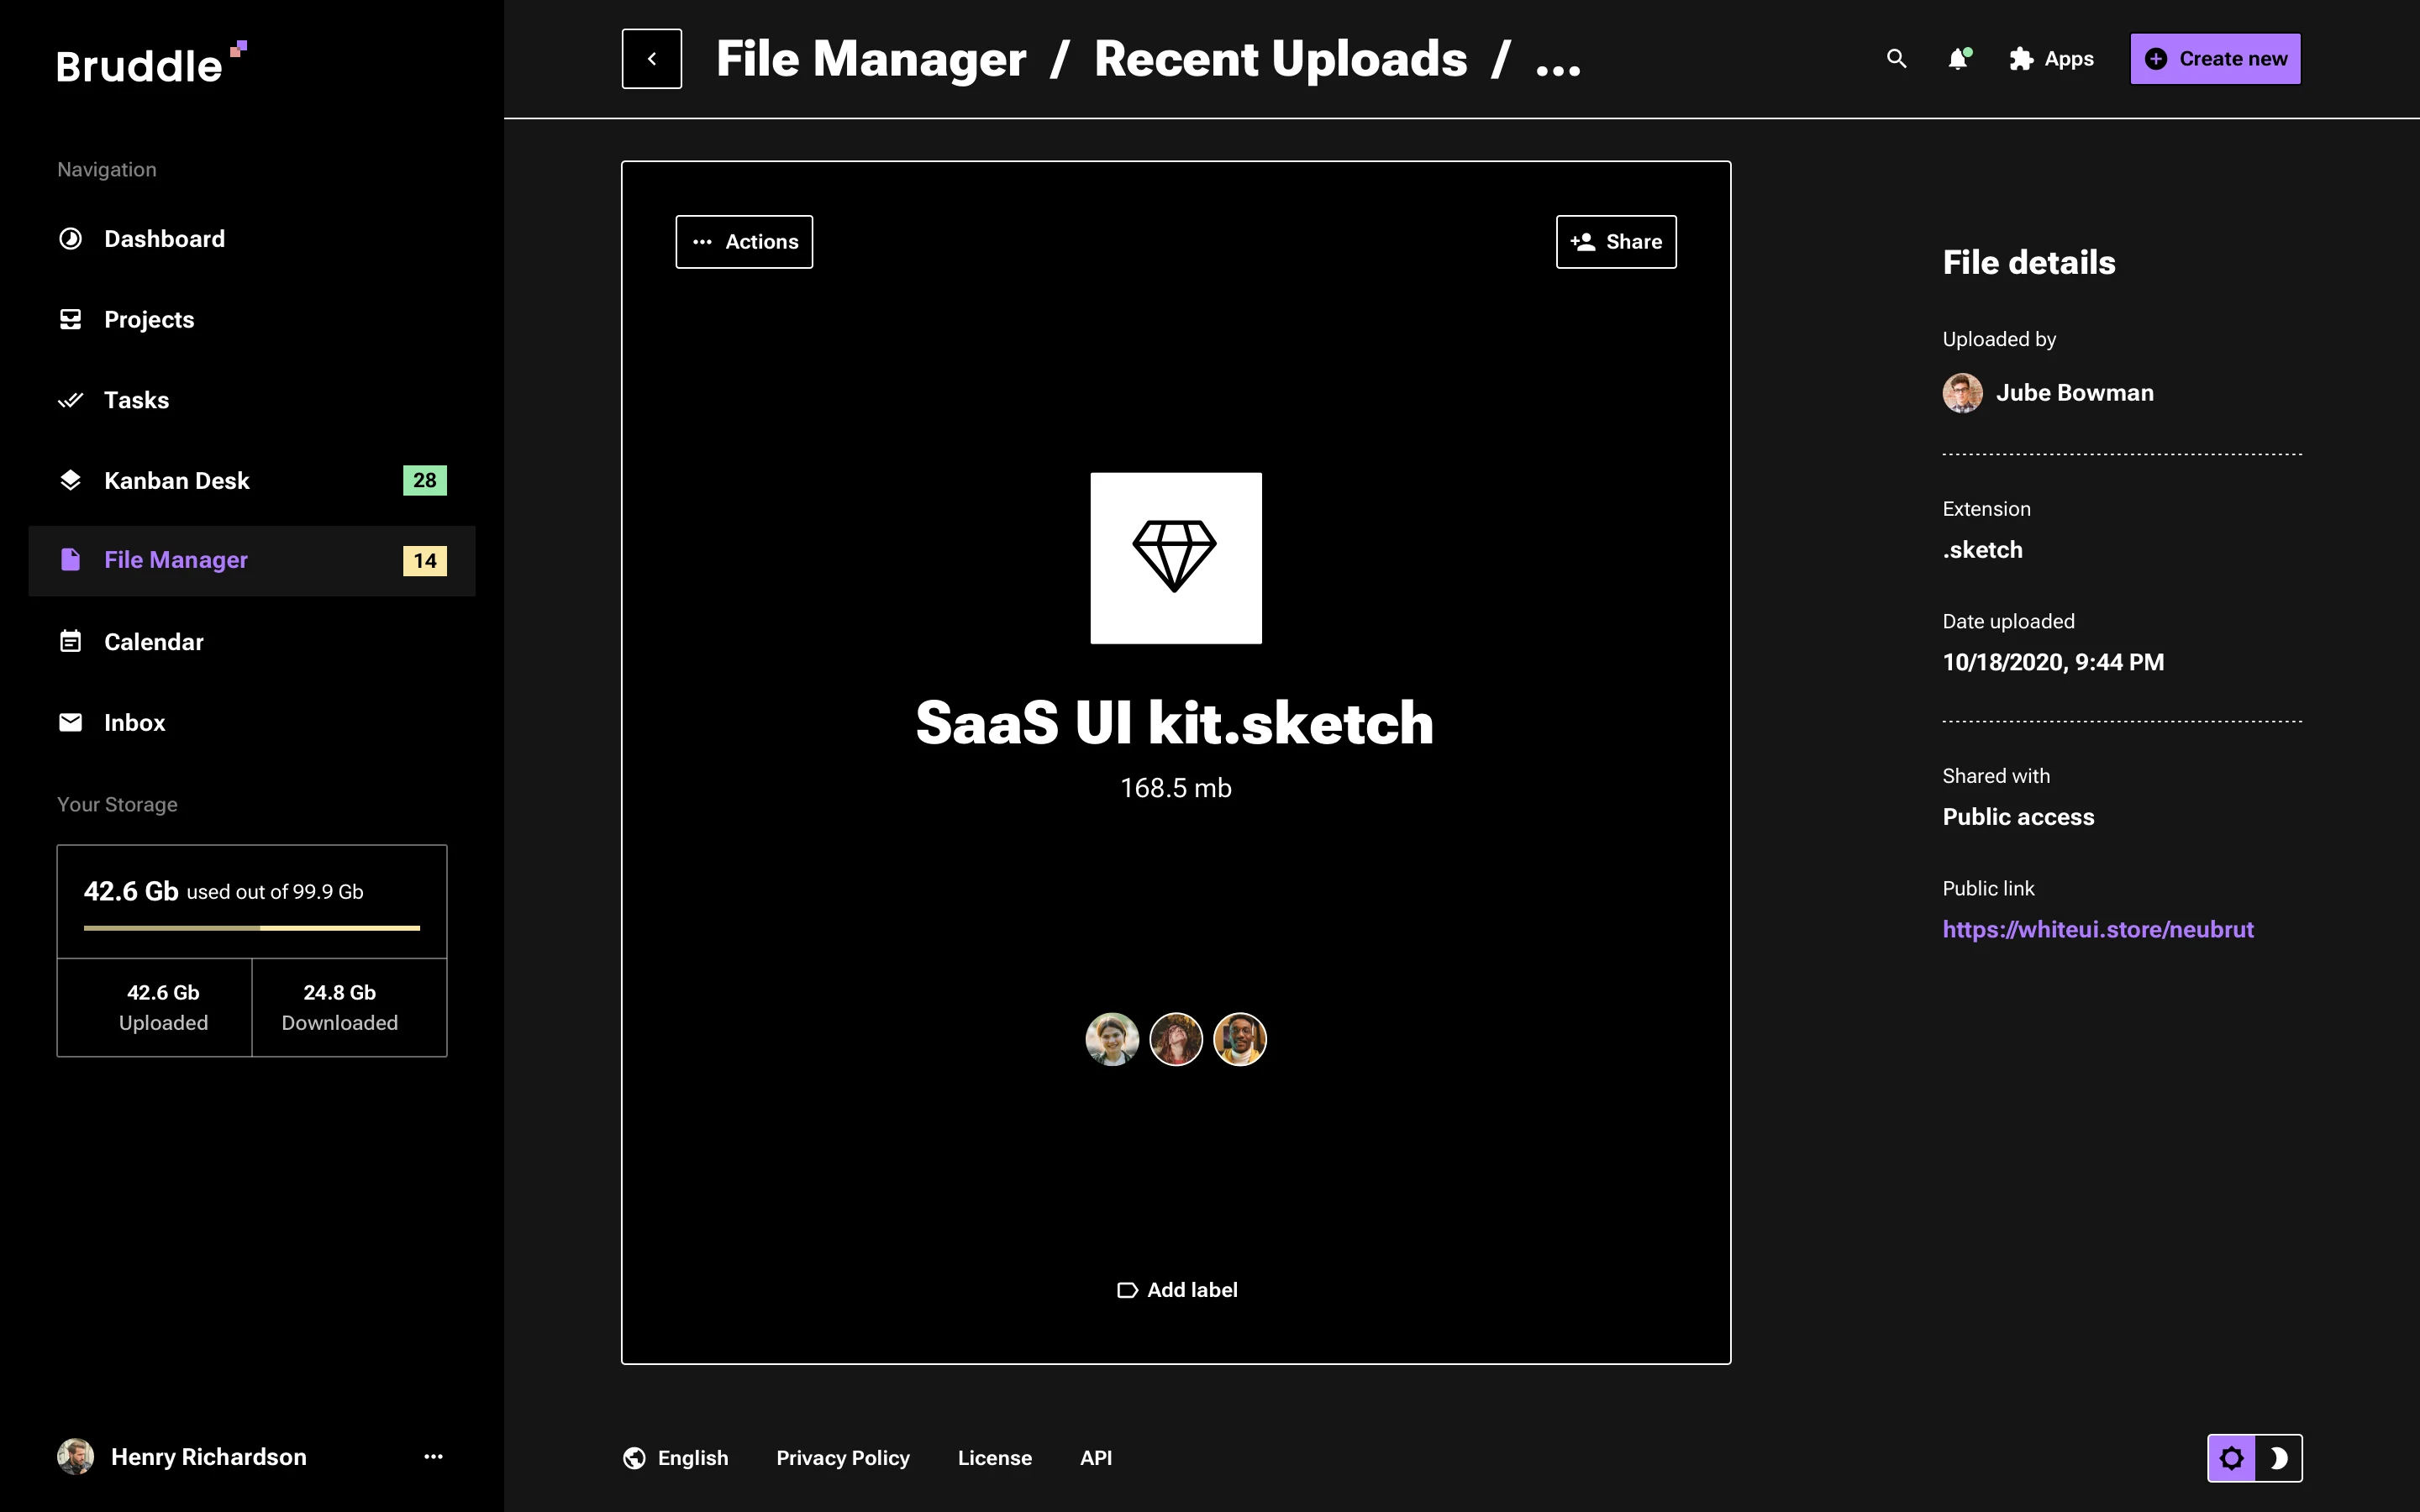Click the Dashboard icon in sidebar
The image size is (2420, 1512).
pos(70,238)
